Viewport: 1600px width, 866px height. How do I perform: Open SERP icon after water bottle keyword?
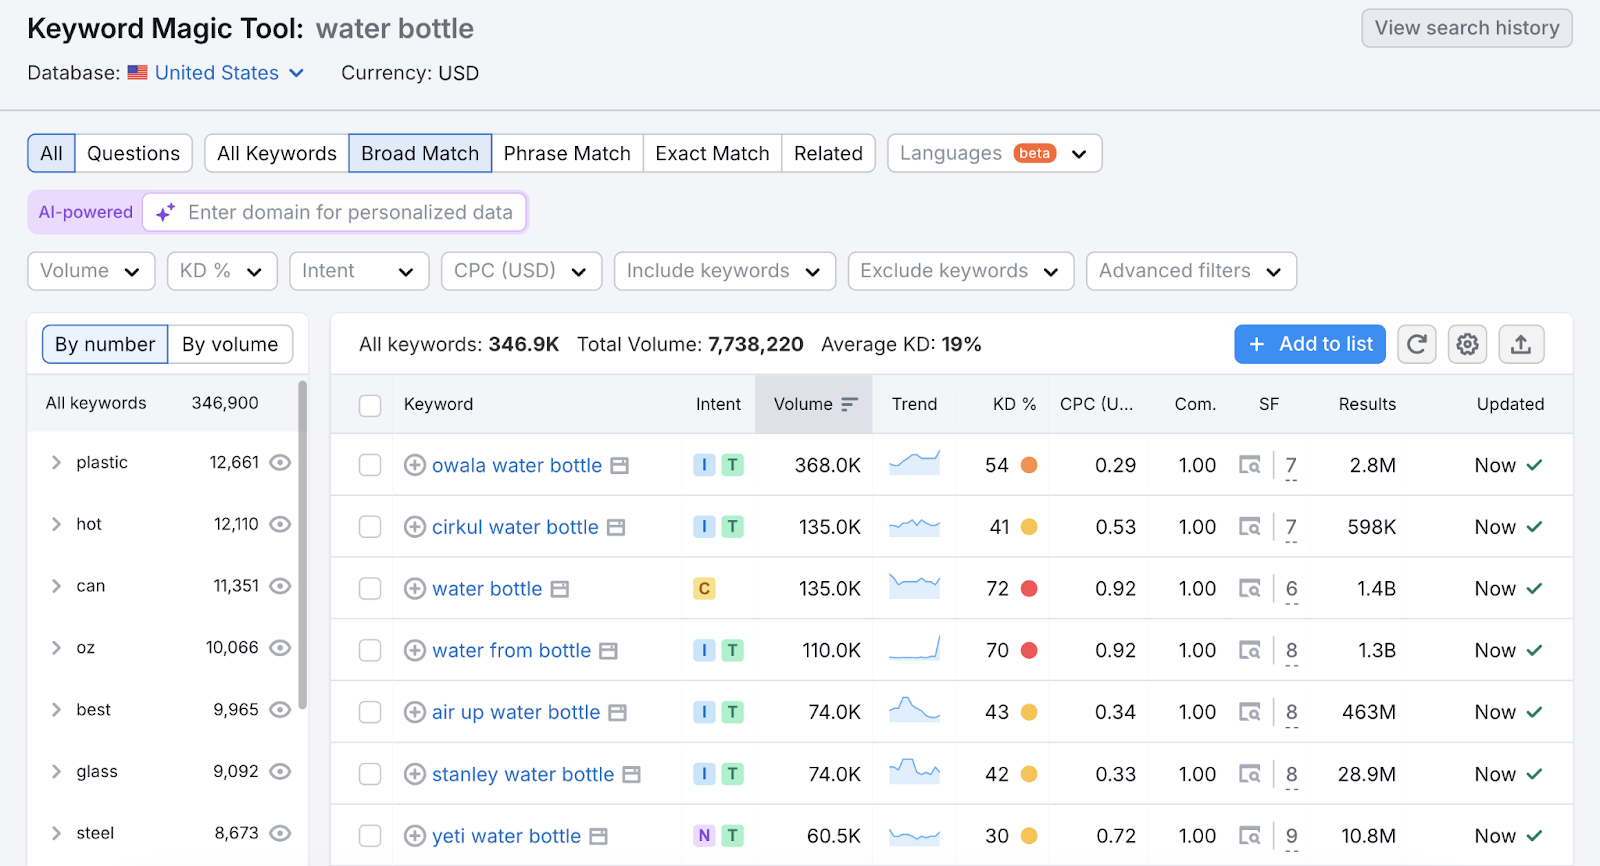pyautogui.click(x=560, y=590)
